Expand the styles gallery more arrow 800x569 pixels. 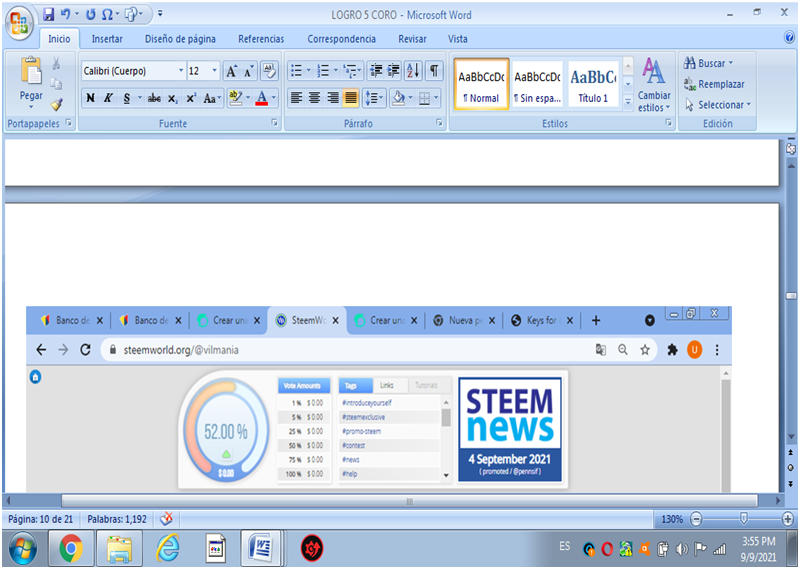coord(628,102)
